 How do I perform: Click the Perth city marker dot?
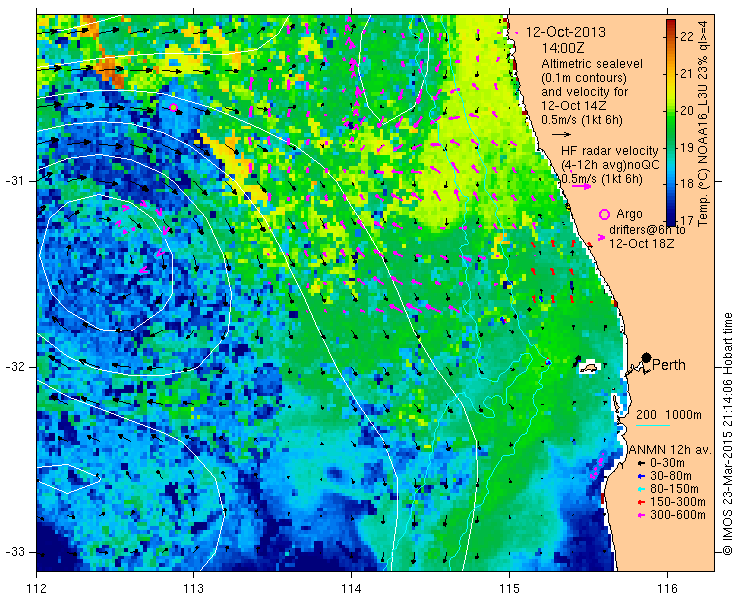[647, 357]
